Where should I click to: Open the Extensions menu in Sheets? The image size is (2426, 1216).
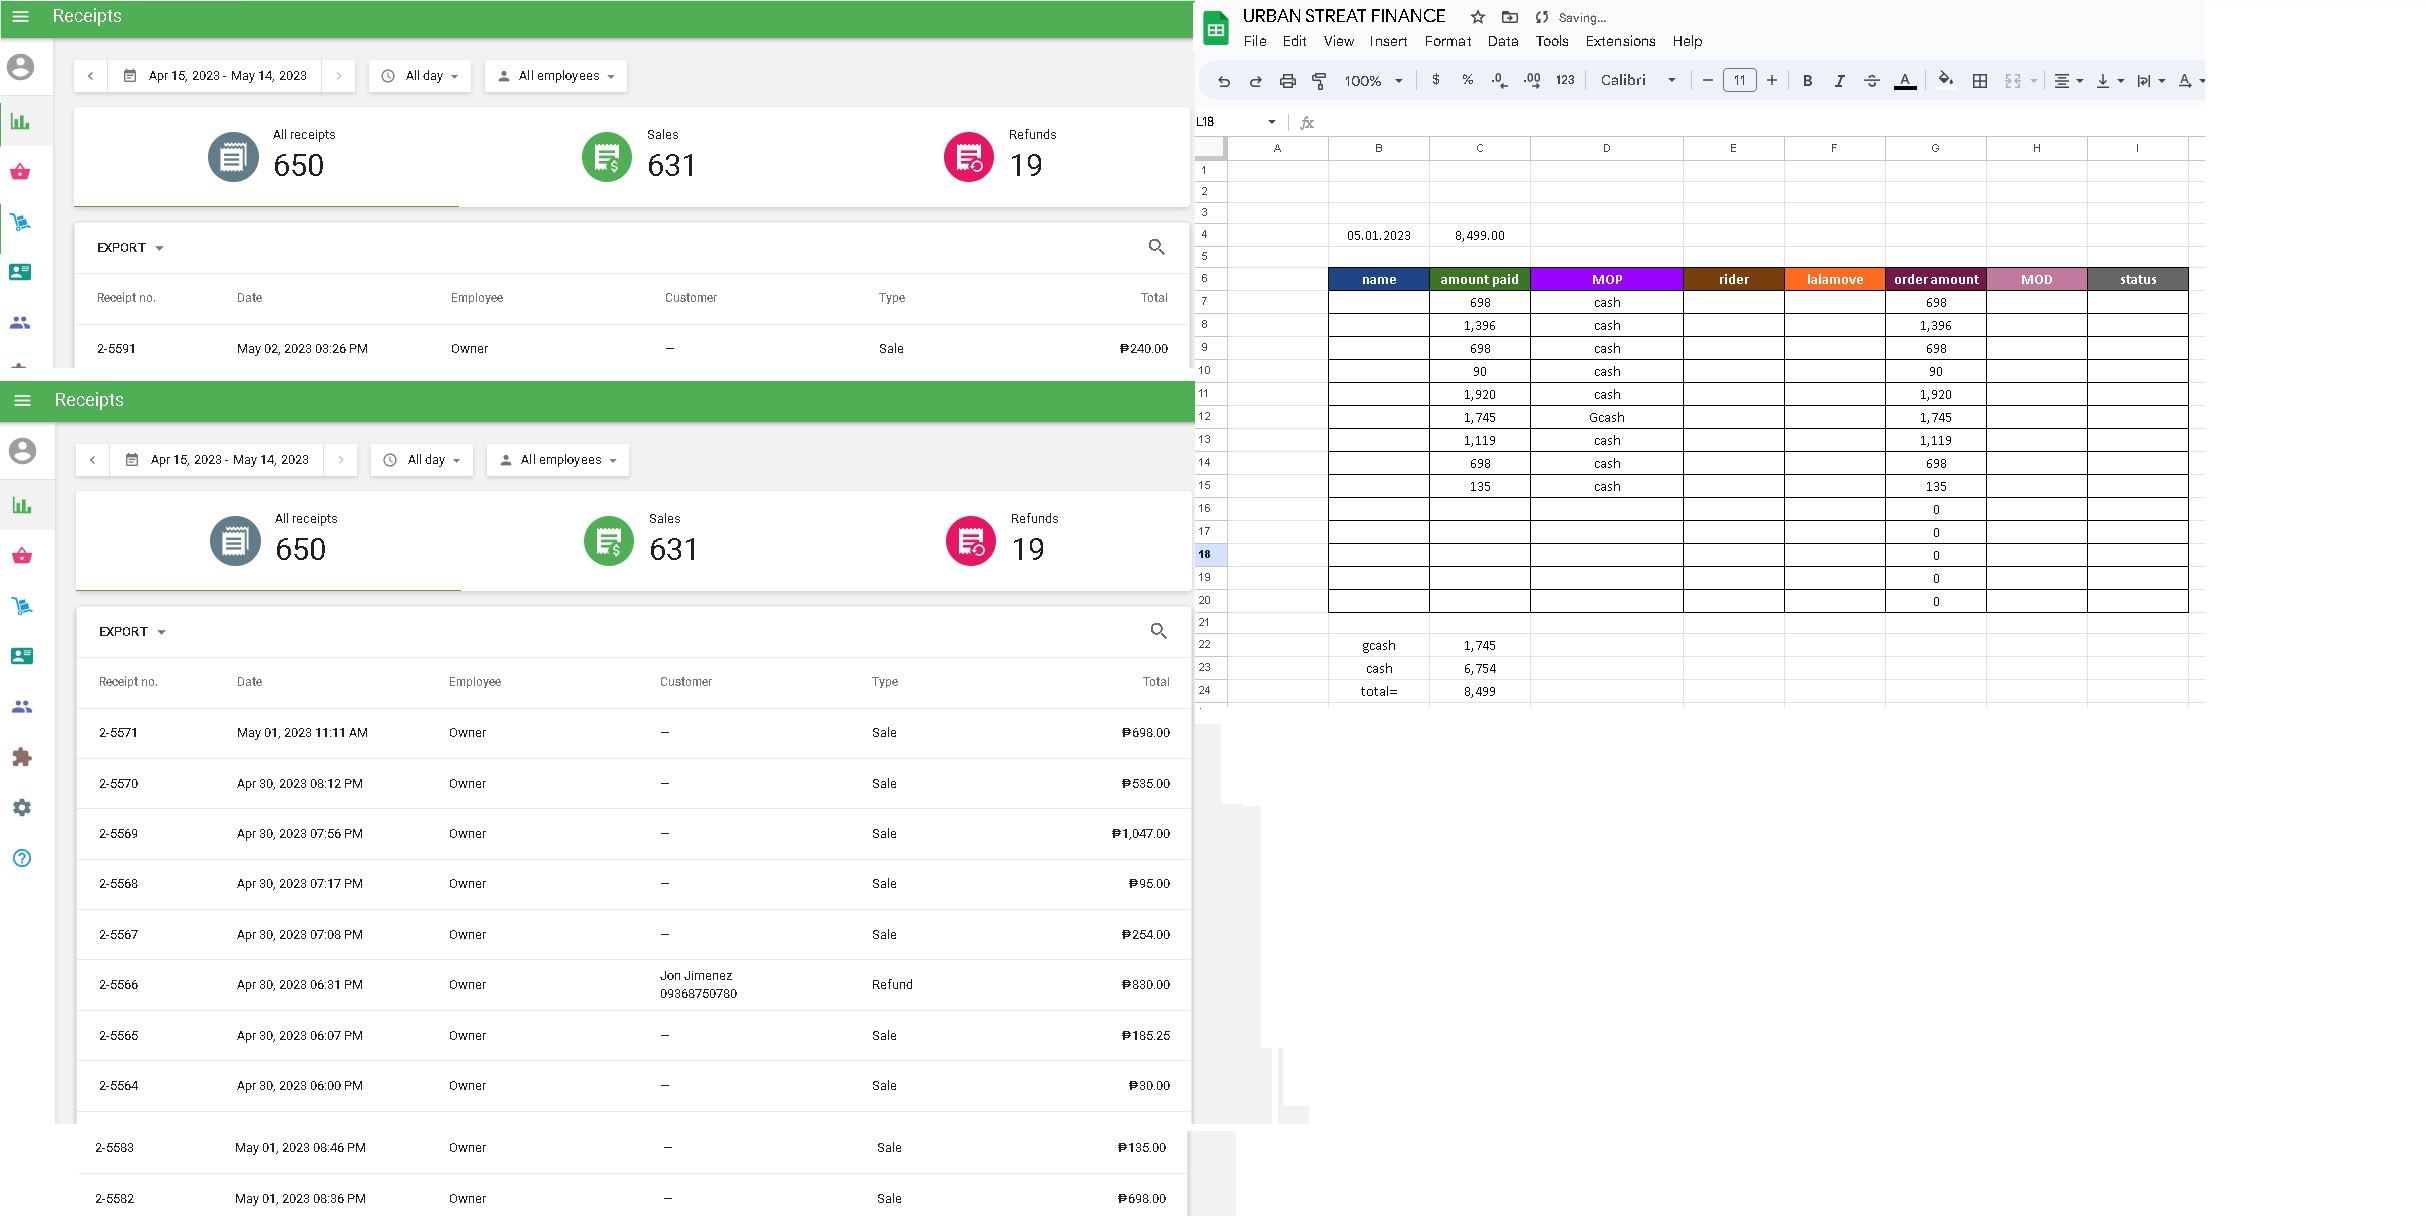1620,41
